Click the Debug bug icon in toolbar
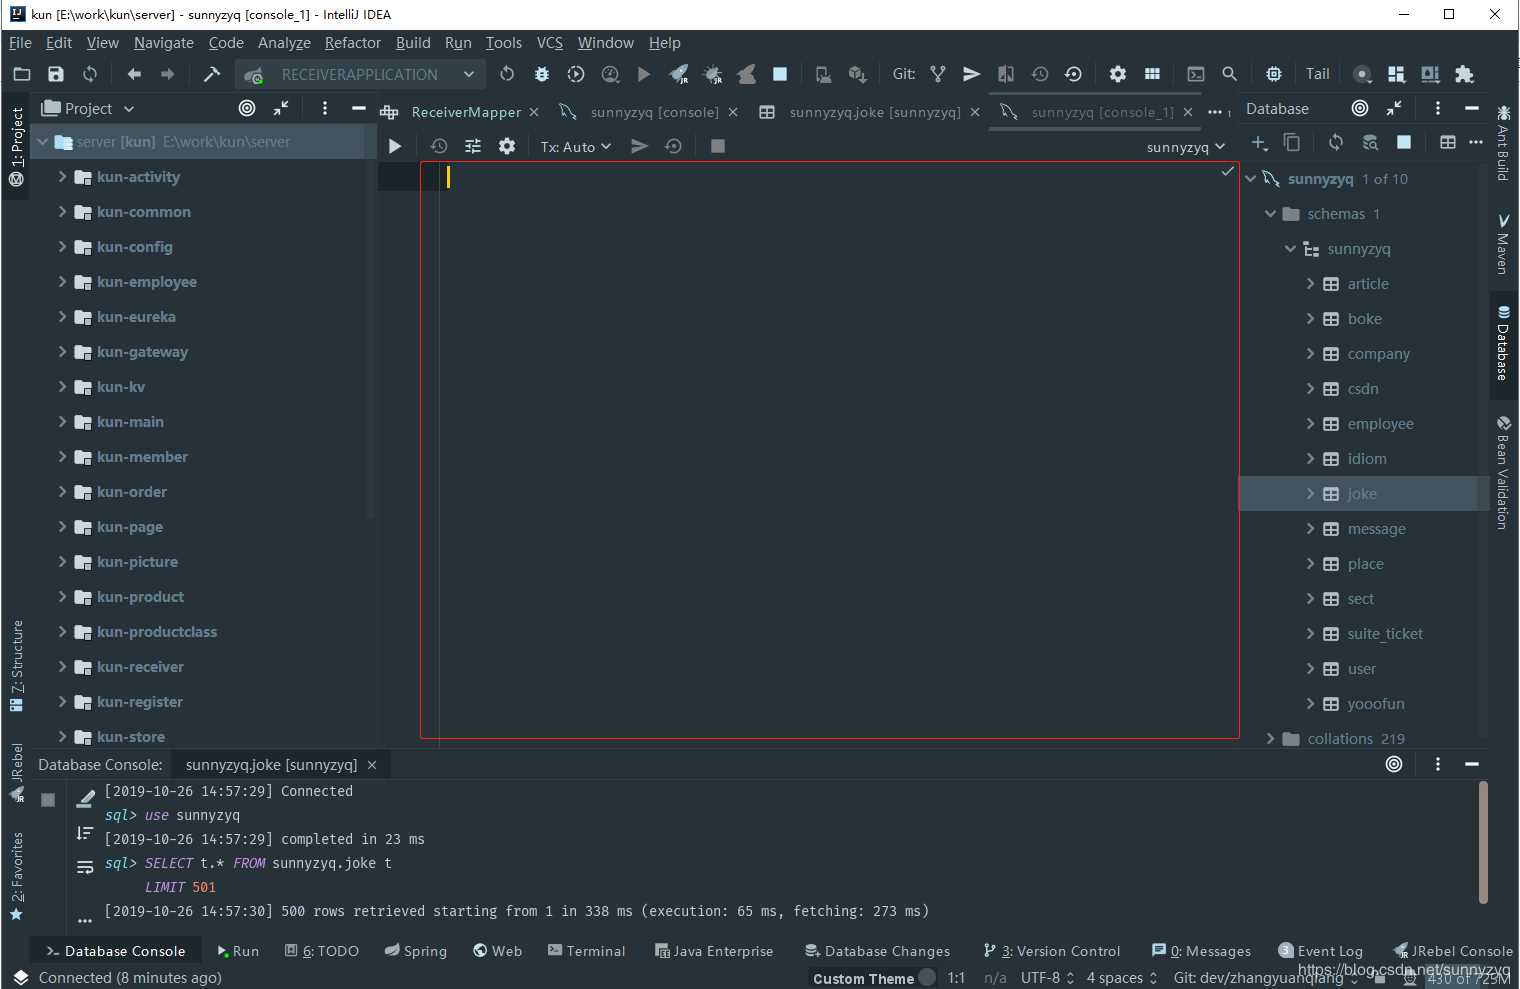1520x989 pixels. [x=542, y=74]
